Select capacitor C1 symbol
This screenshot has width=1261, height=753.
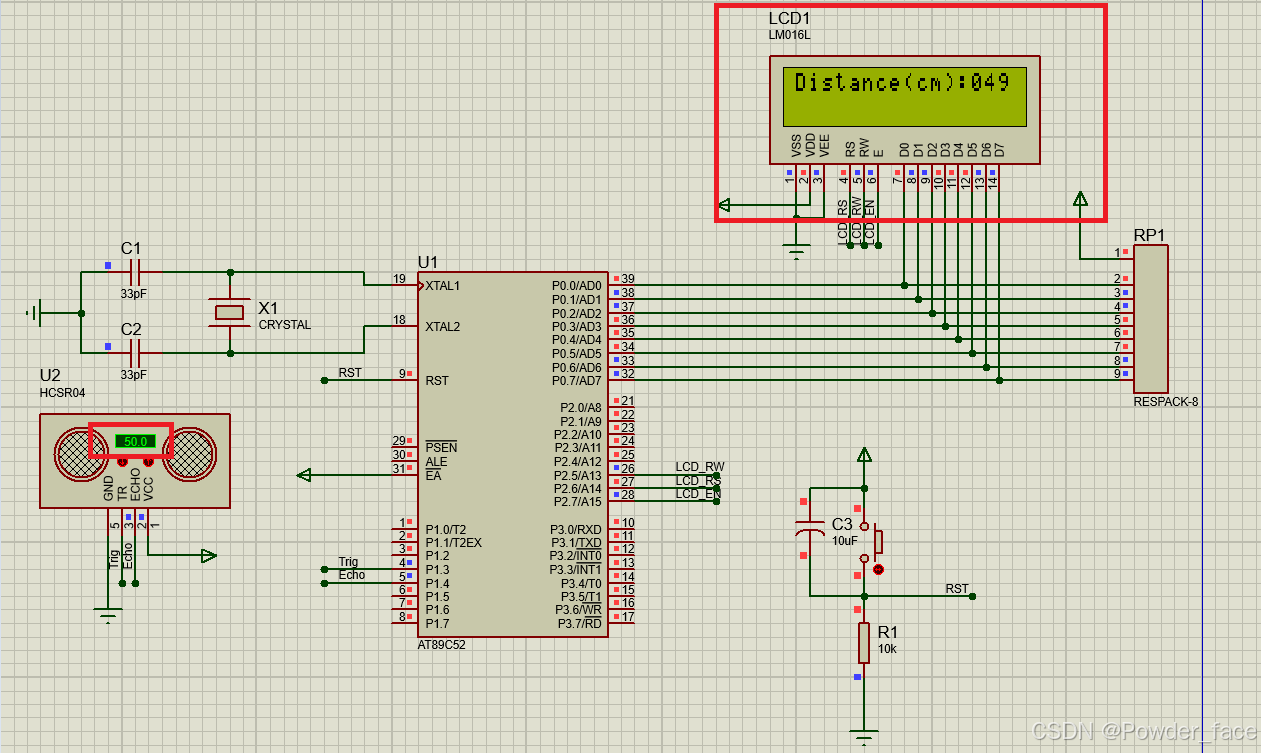click(x=137, y=271)
